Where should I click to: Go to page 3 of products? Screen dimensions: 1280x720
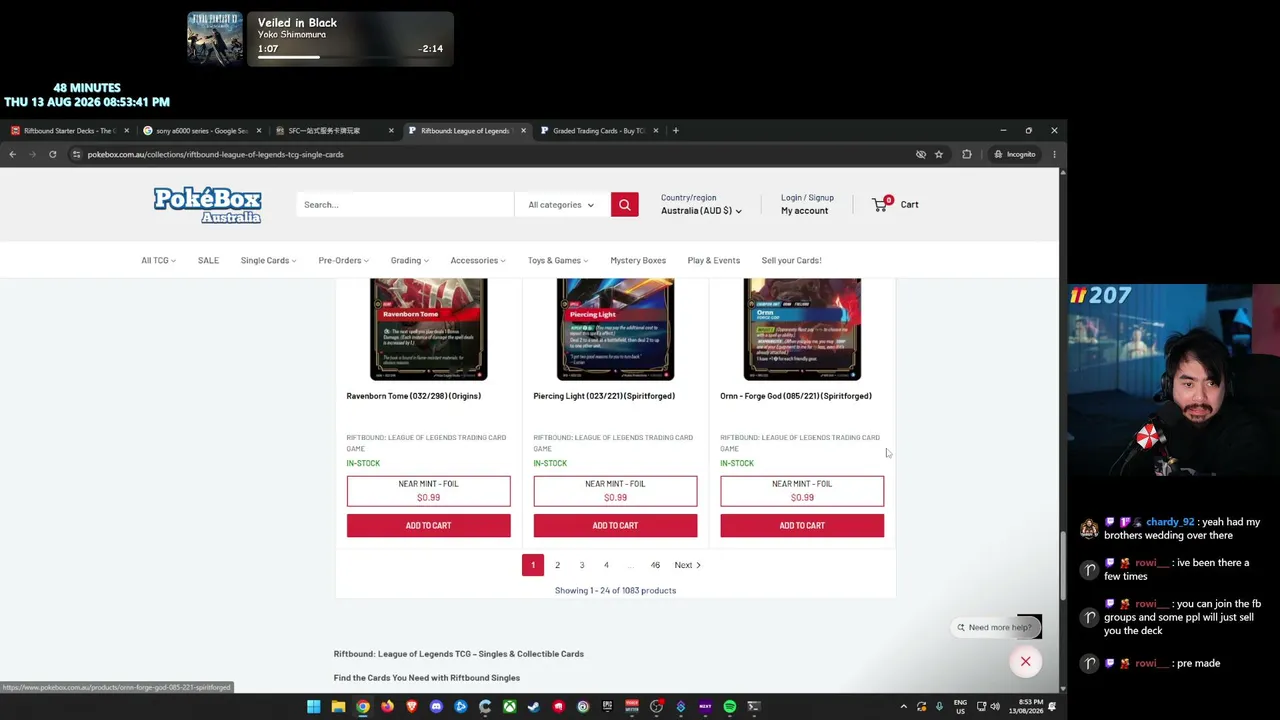tap(581, 565)
